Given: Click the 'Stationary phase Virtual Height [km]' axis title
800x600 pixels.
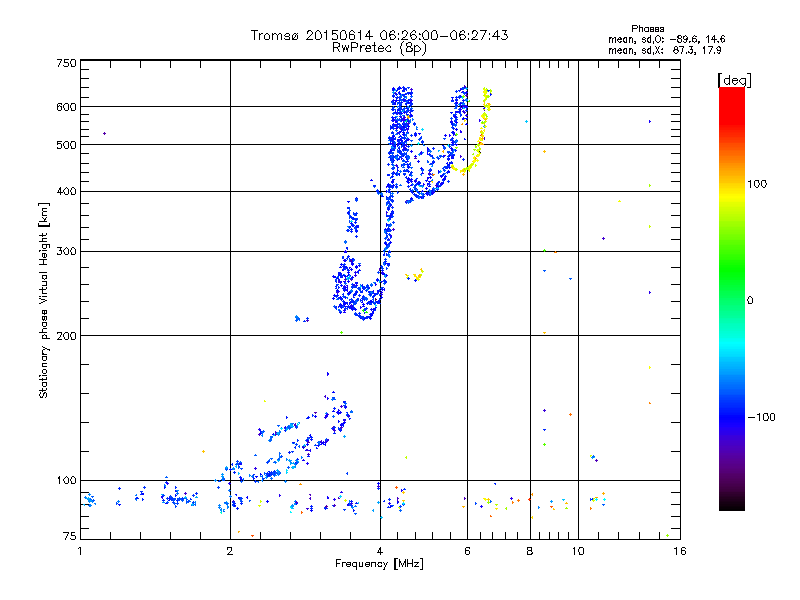Looking at the screenshot, I should click(x=44, y=301).
